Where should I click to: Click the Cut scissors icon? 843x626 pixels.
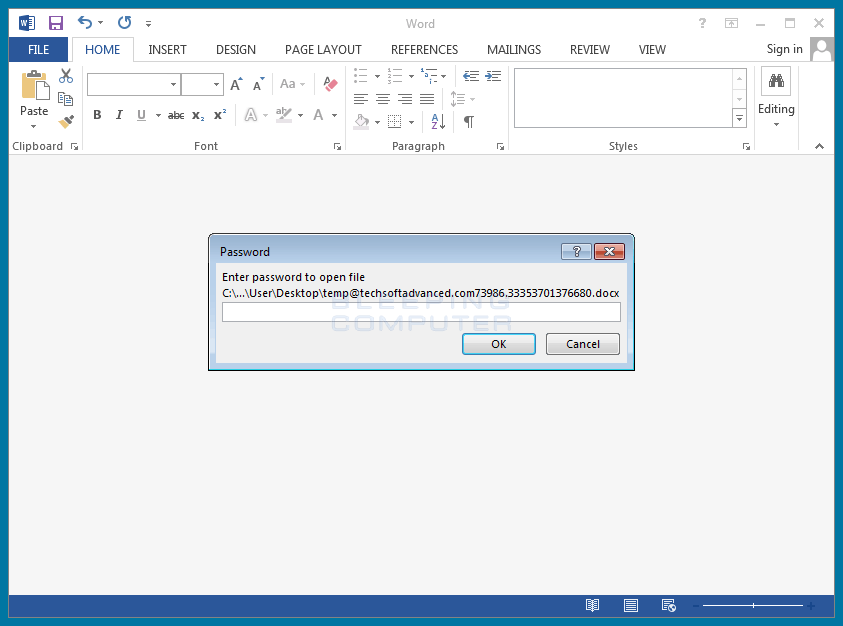[x=66, y=76]
